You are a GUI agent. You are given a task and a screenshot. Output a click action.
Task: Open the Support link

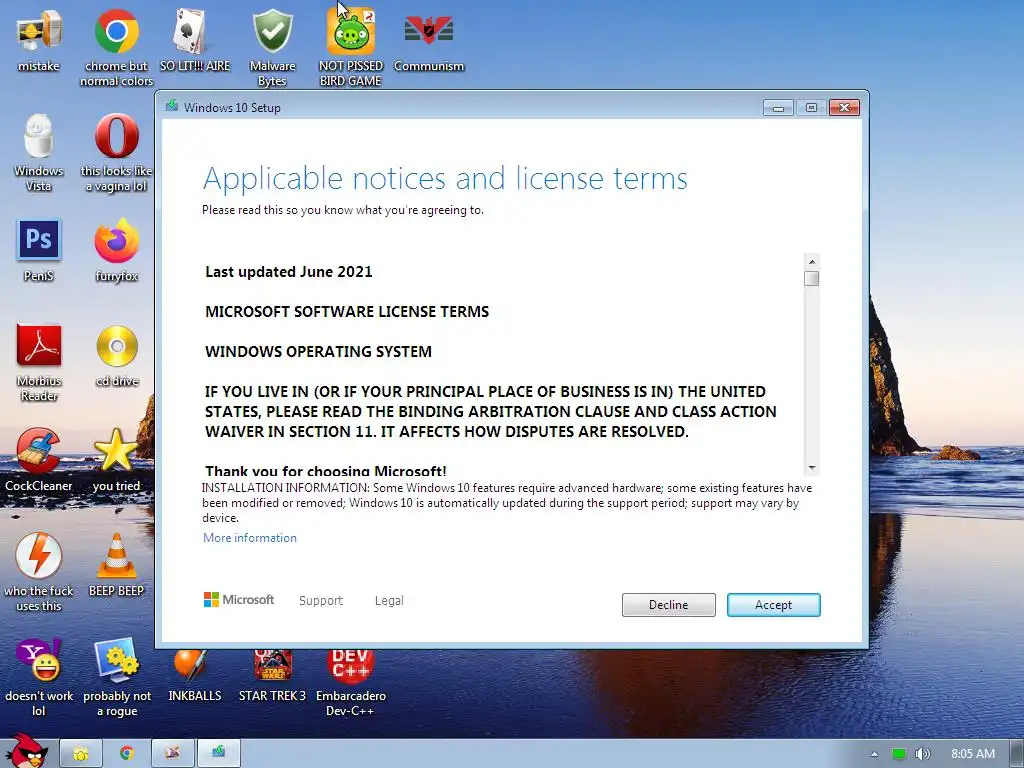click(x=321, y=600)
